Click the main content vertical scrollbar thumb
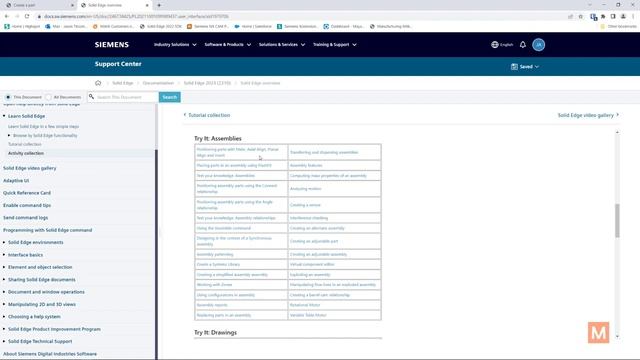The width and height of the screenshot is (640, 360). pos(617,220)
